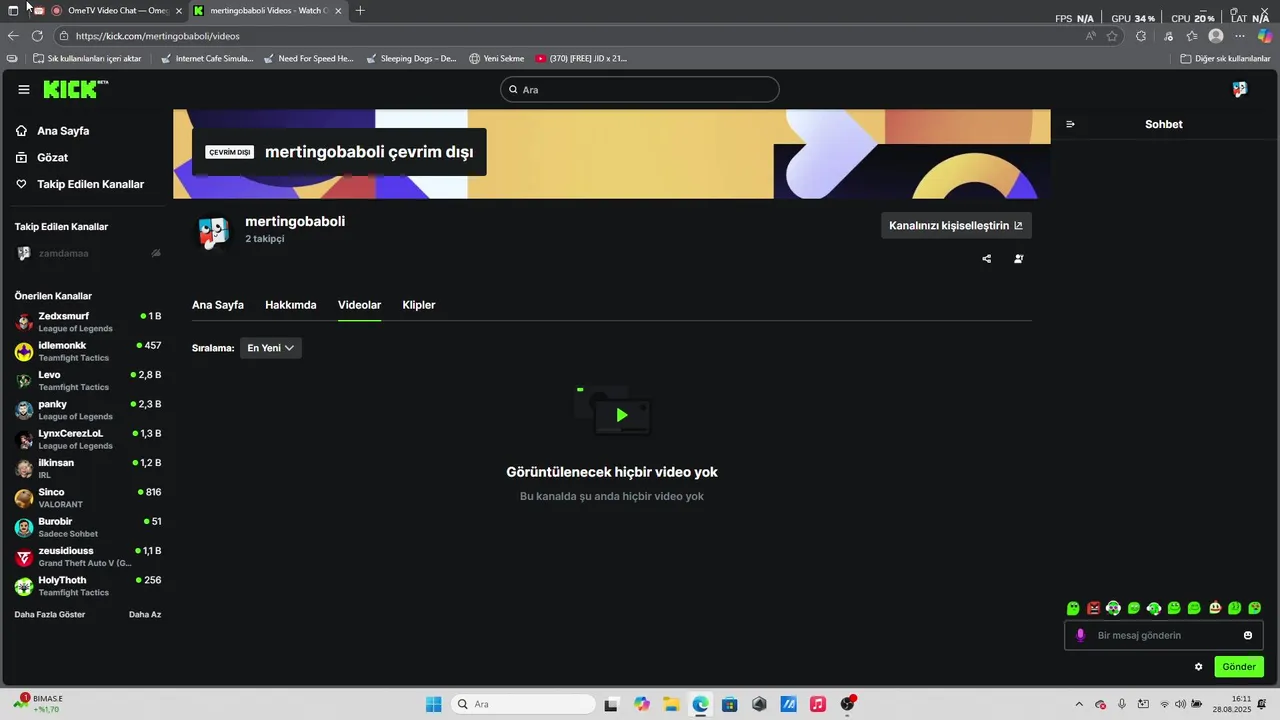
Task: Add this page to favorites star
Action: coord(1112,36)
